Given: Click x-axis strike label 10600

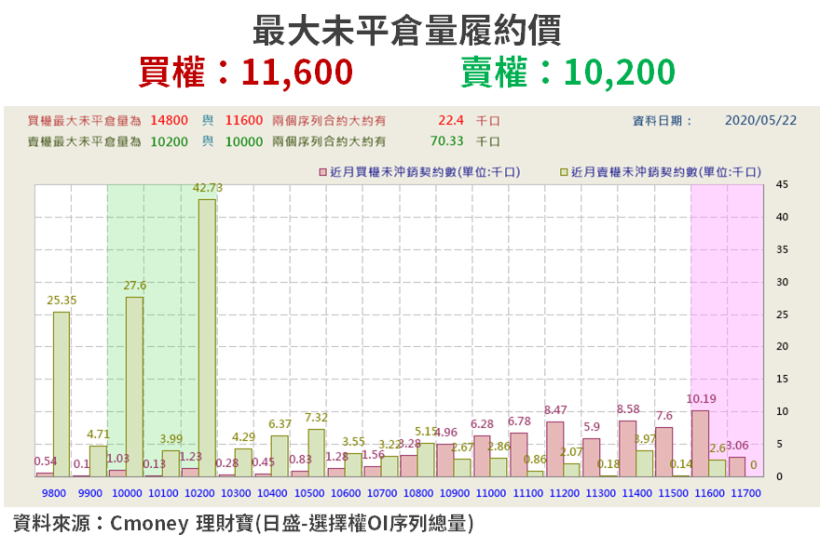Looking at the screenshot, I should (x=346, y=493).
